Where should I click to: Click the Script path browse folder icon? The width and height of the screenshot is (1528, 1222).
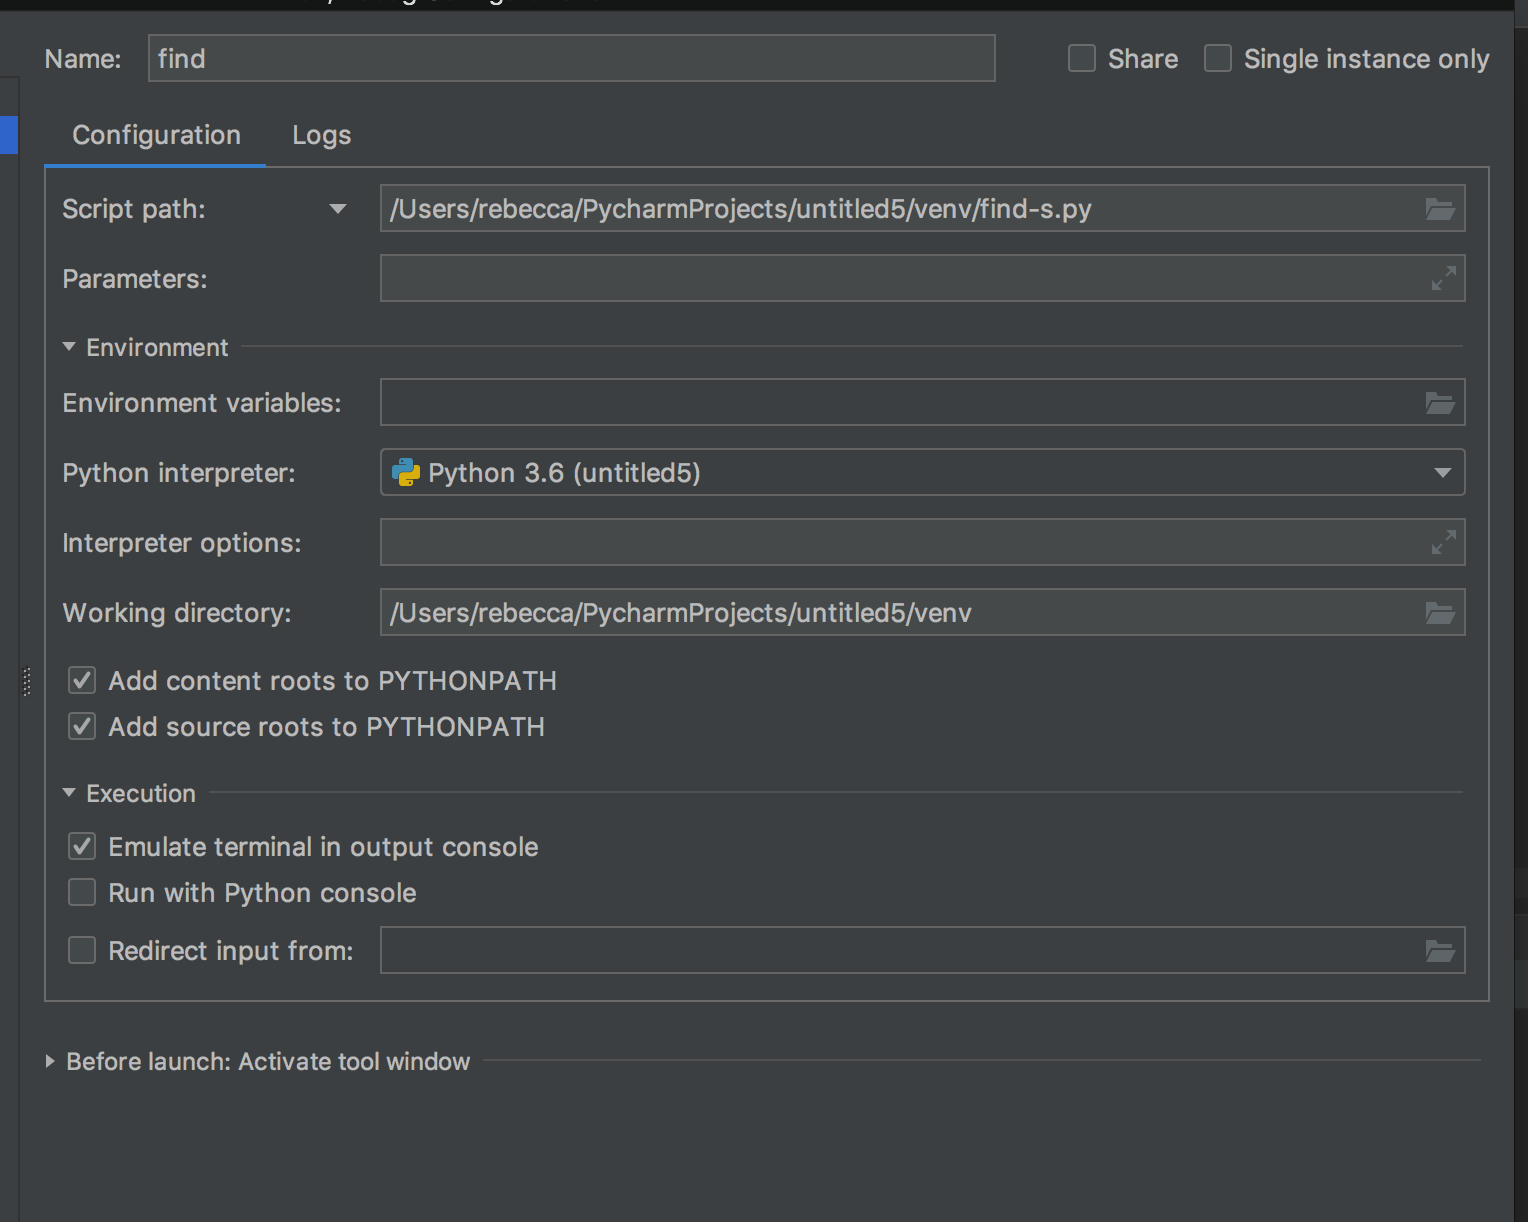1439,209
